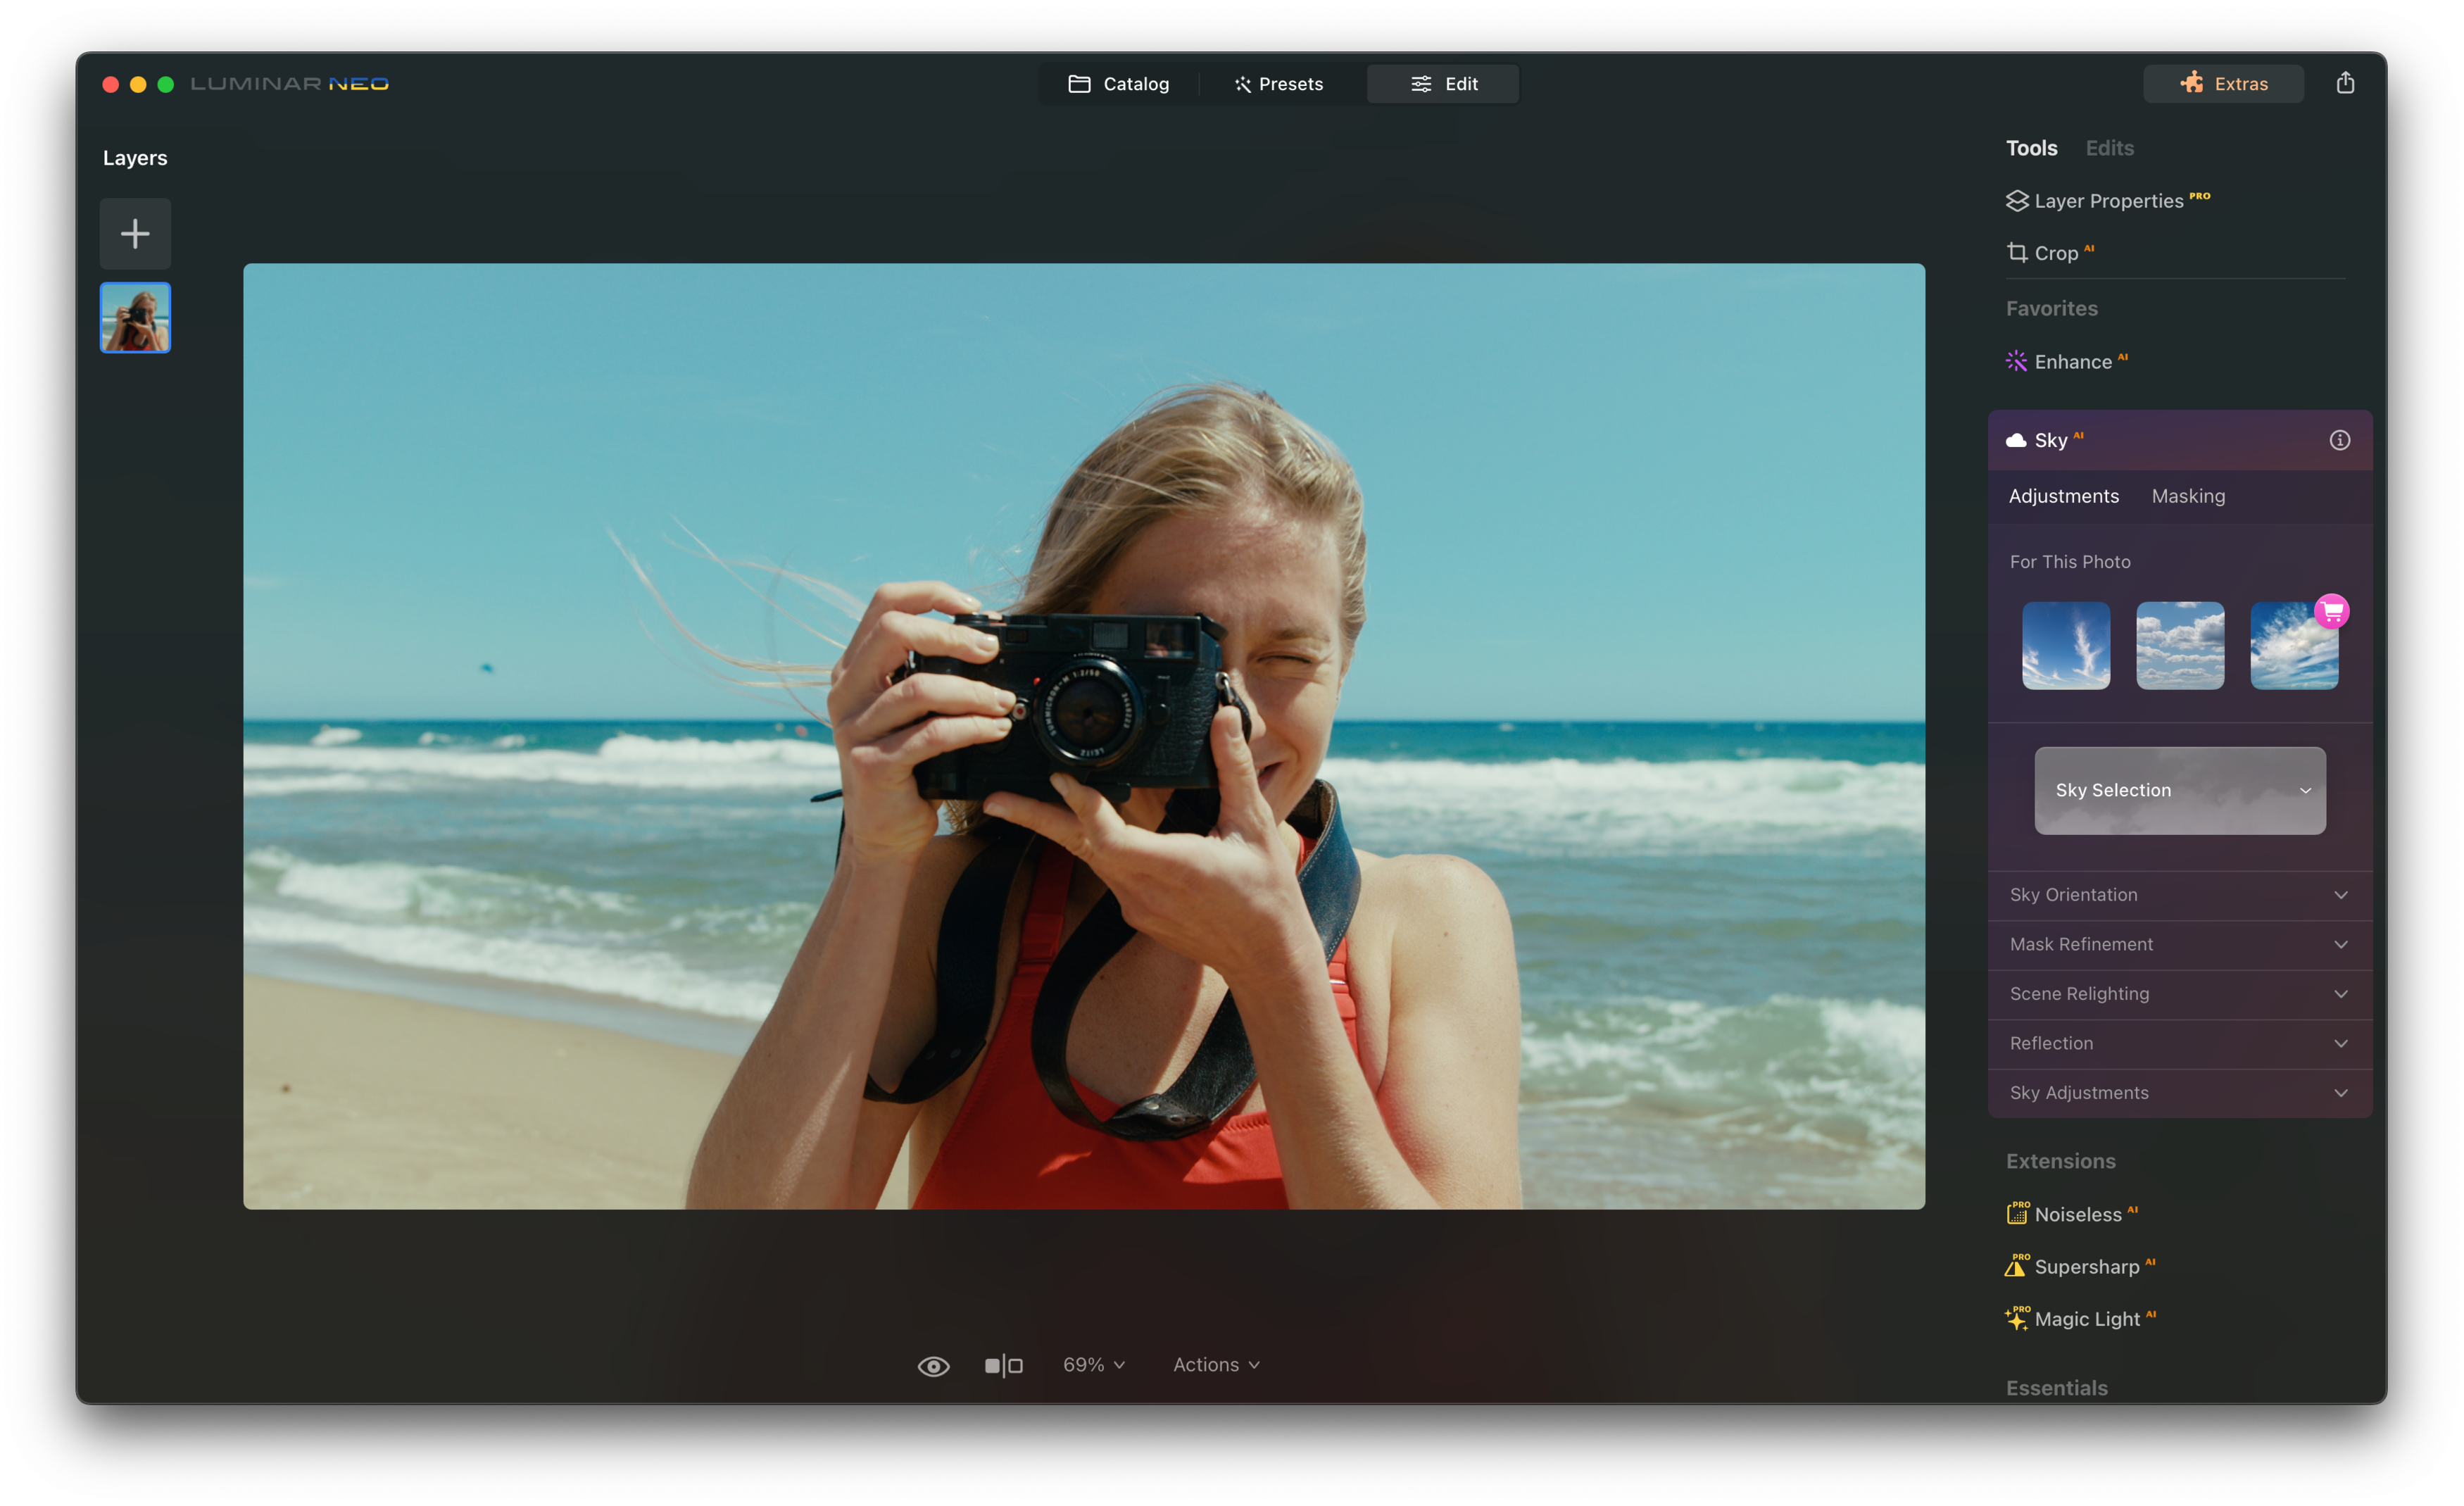Expand Sky Adjustments section
2464x1506 pixels.
click(2180, 1093)
